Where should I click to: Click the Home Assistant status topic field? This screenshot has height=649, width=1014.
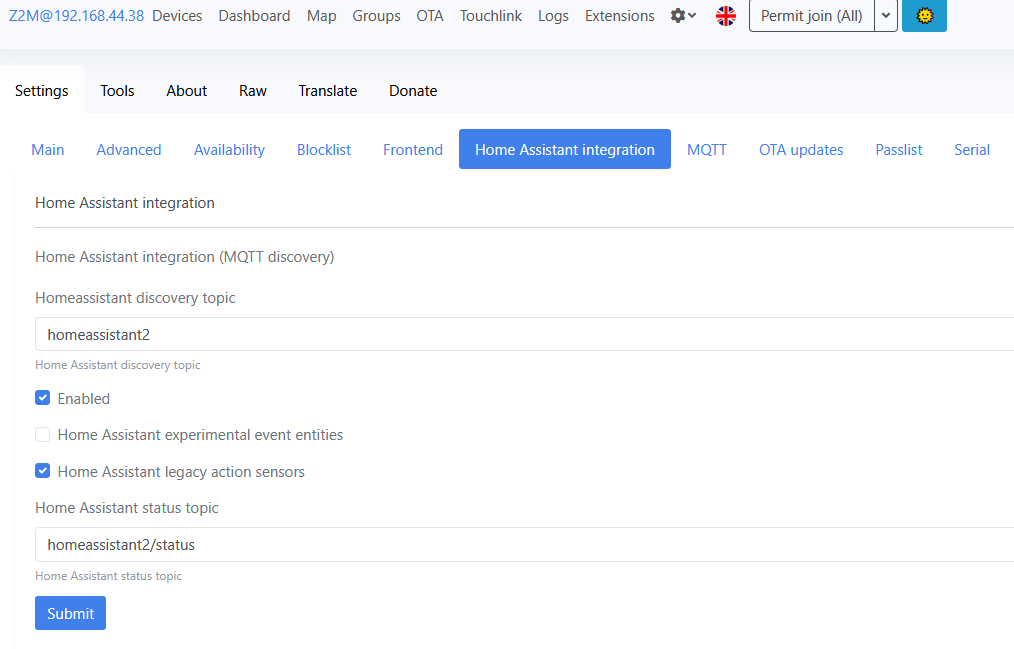(524, 544)
